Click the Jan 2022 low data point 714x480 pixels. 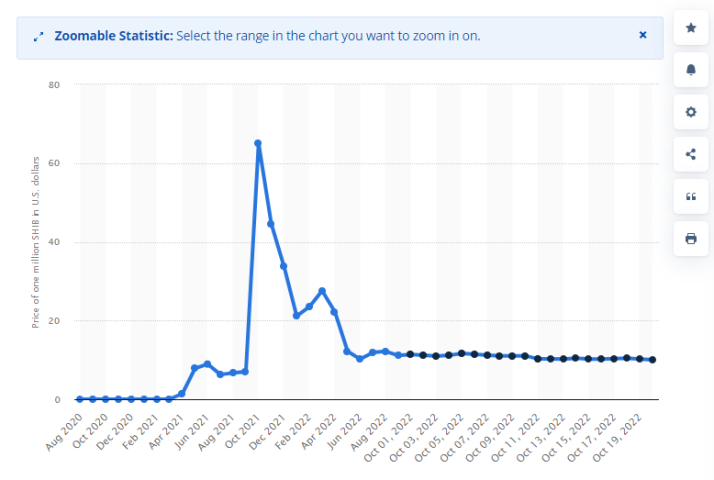pyautogui.click(x=296, y=316)
